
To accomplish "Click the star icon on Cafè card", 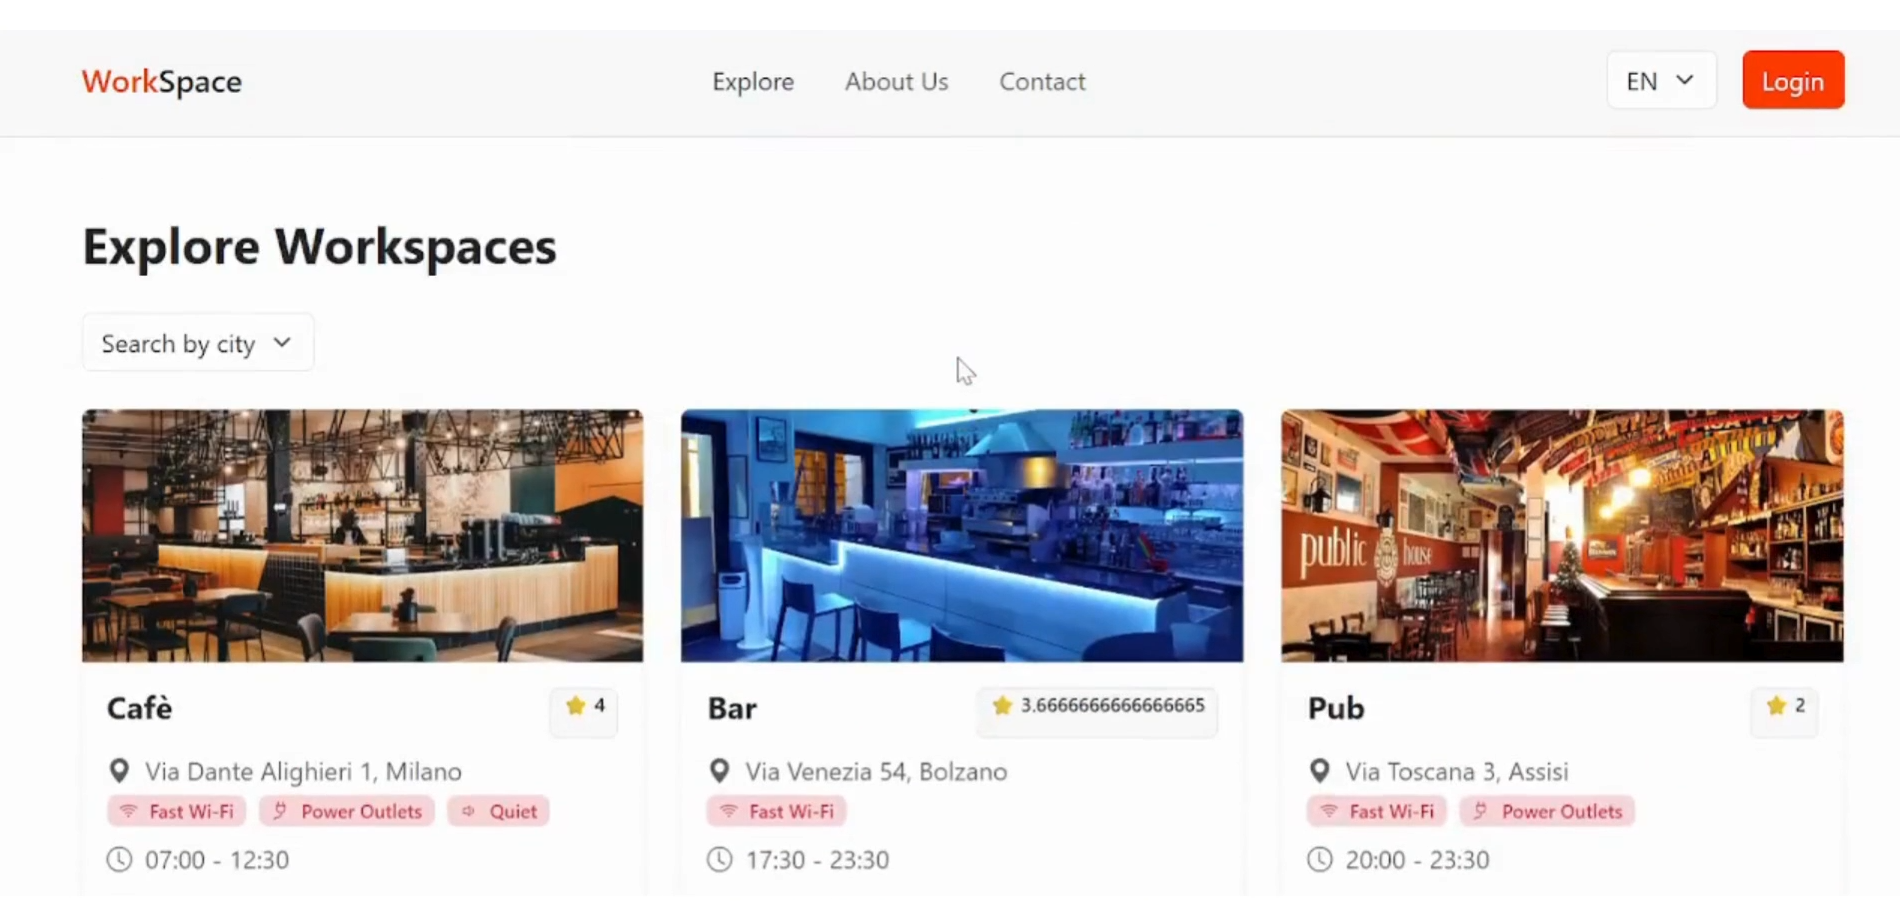I will point(575,706).
